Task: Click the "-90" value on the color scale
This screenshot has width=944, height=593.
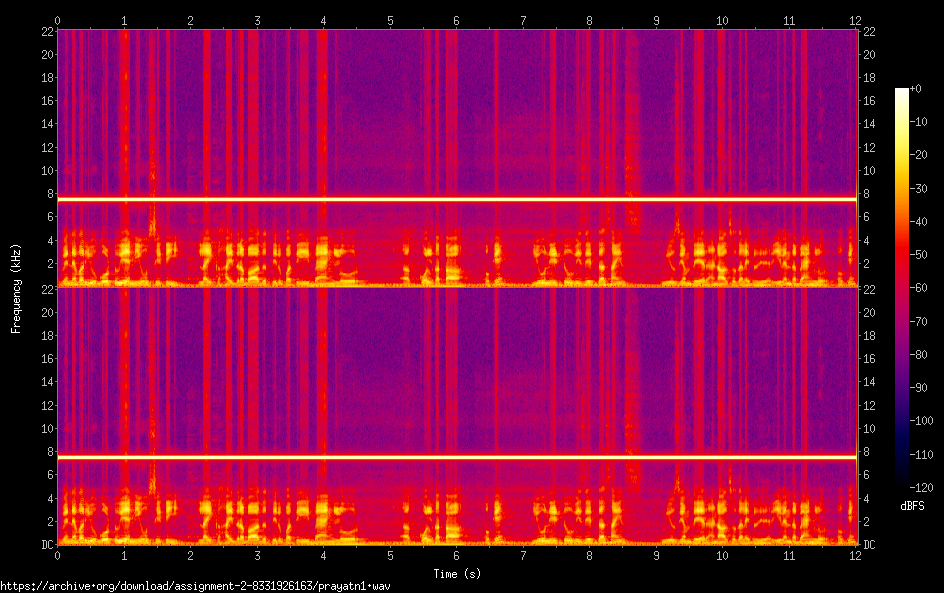Action: coord(919,388)
